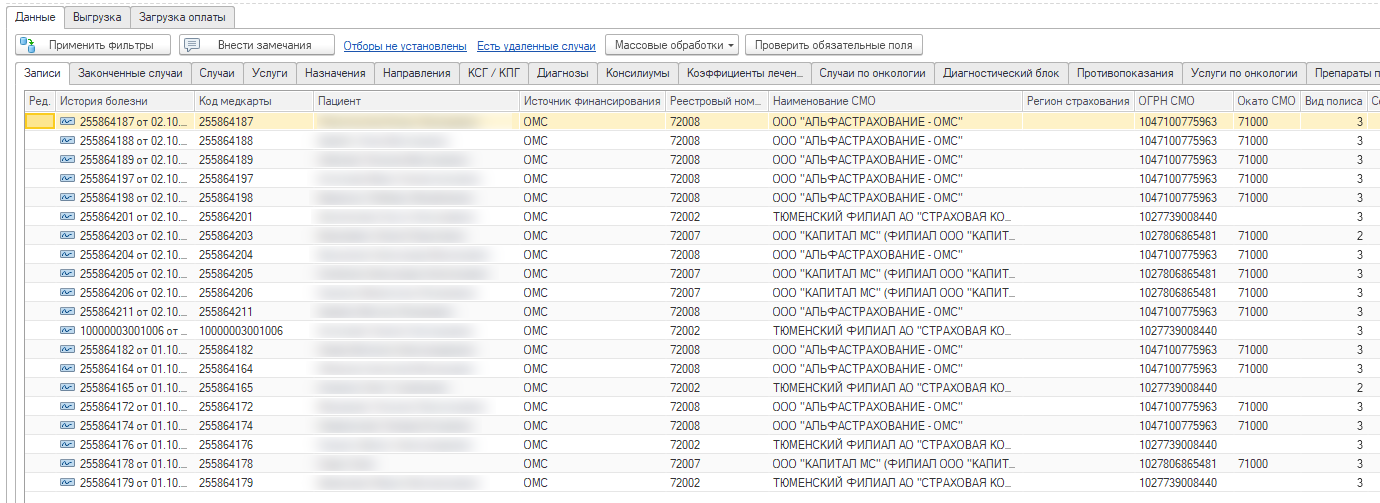The height and width of the screenshot is (503, 1380).
Task: Select the Код медкарты cell 255864206
Action: pos(226,293)
